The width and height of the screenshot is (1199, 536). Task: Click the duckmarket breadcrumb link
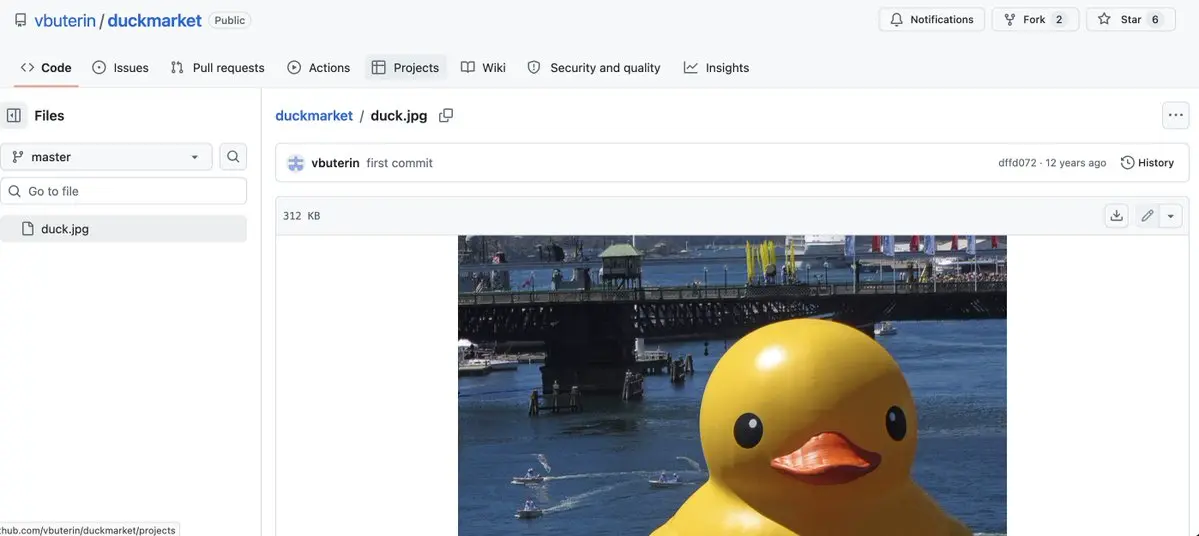[314, 115]
